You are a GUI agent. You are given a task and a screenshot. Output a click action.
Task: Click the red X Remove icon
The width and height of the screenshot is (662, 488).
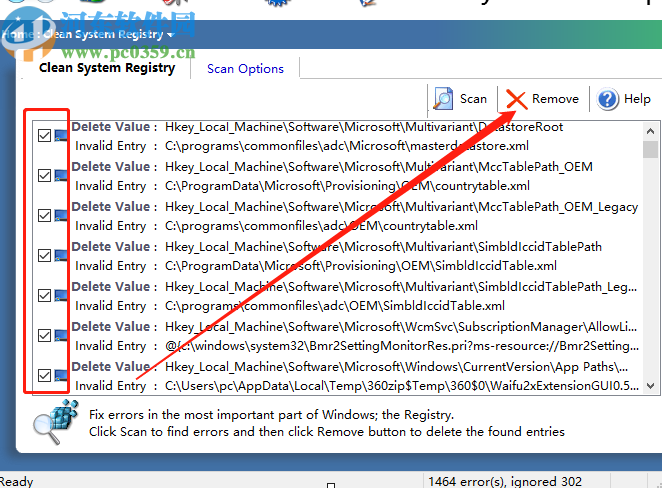[x=516, y=100]
